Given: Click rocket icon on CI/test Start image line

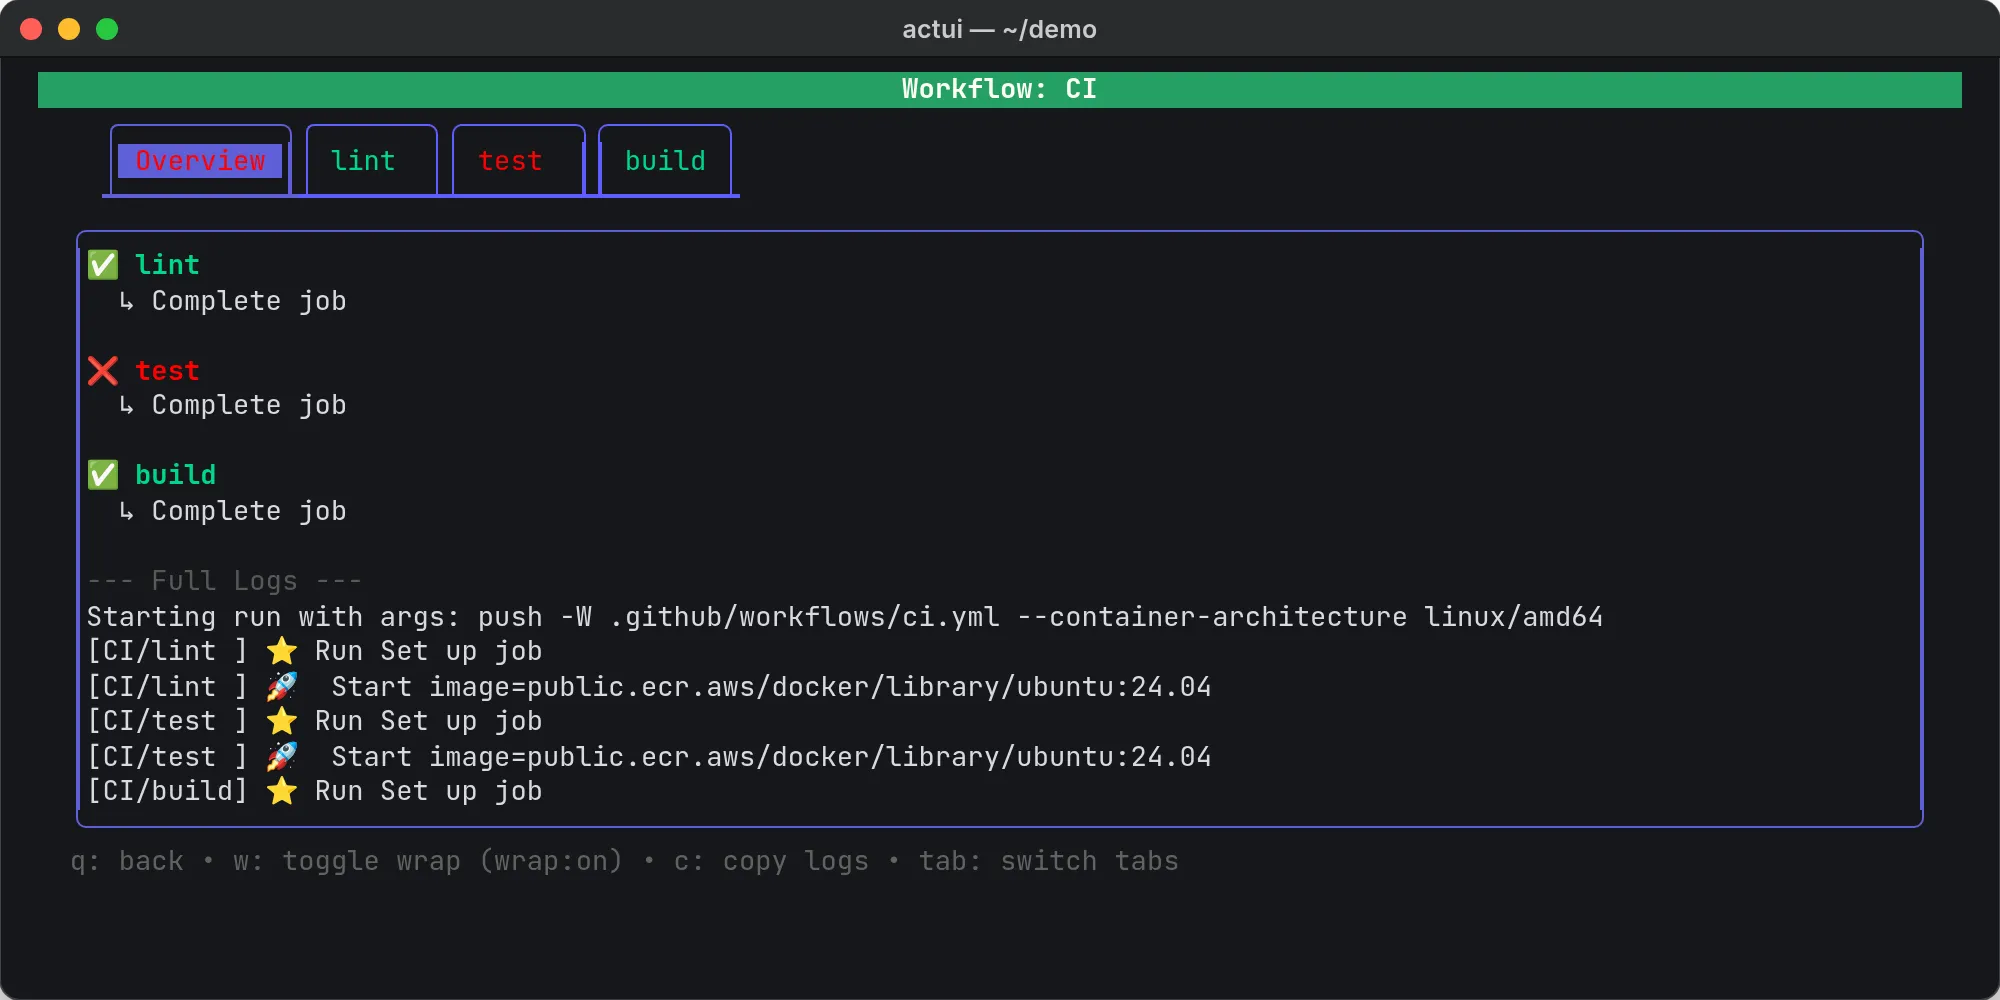Looking at the screenshot, I should pos(282,756).
